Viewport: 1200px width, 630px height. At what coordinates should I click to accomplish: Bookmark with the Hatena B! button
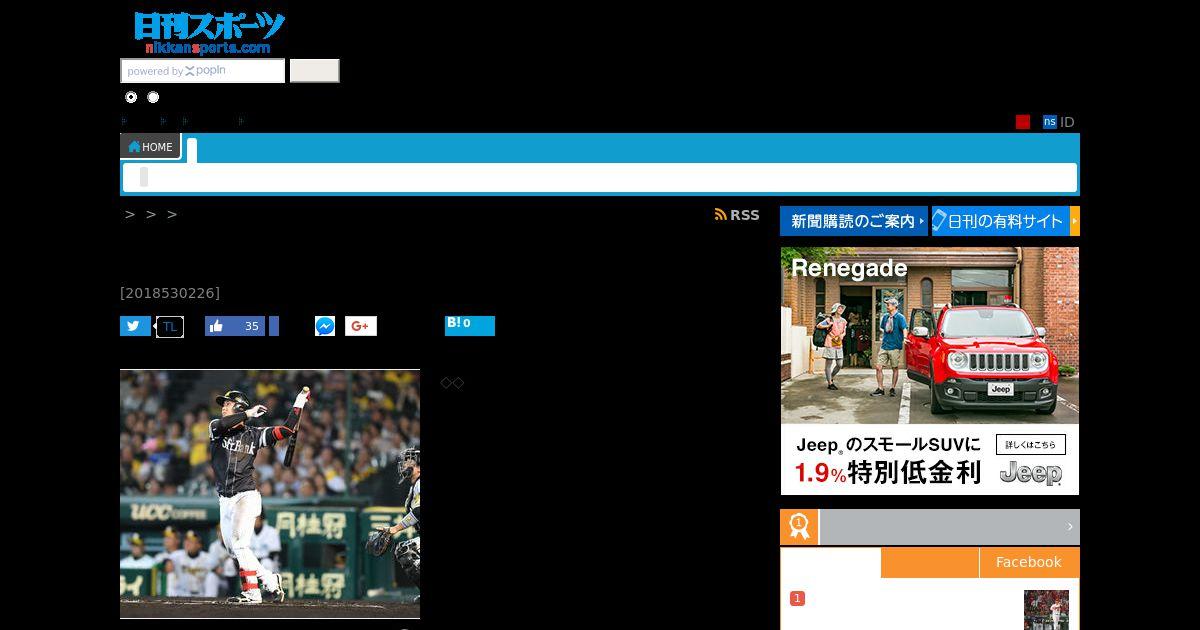470,325
